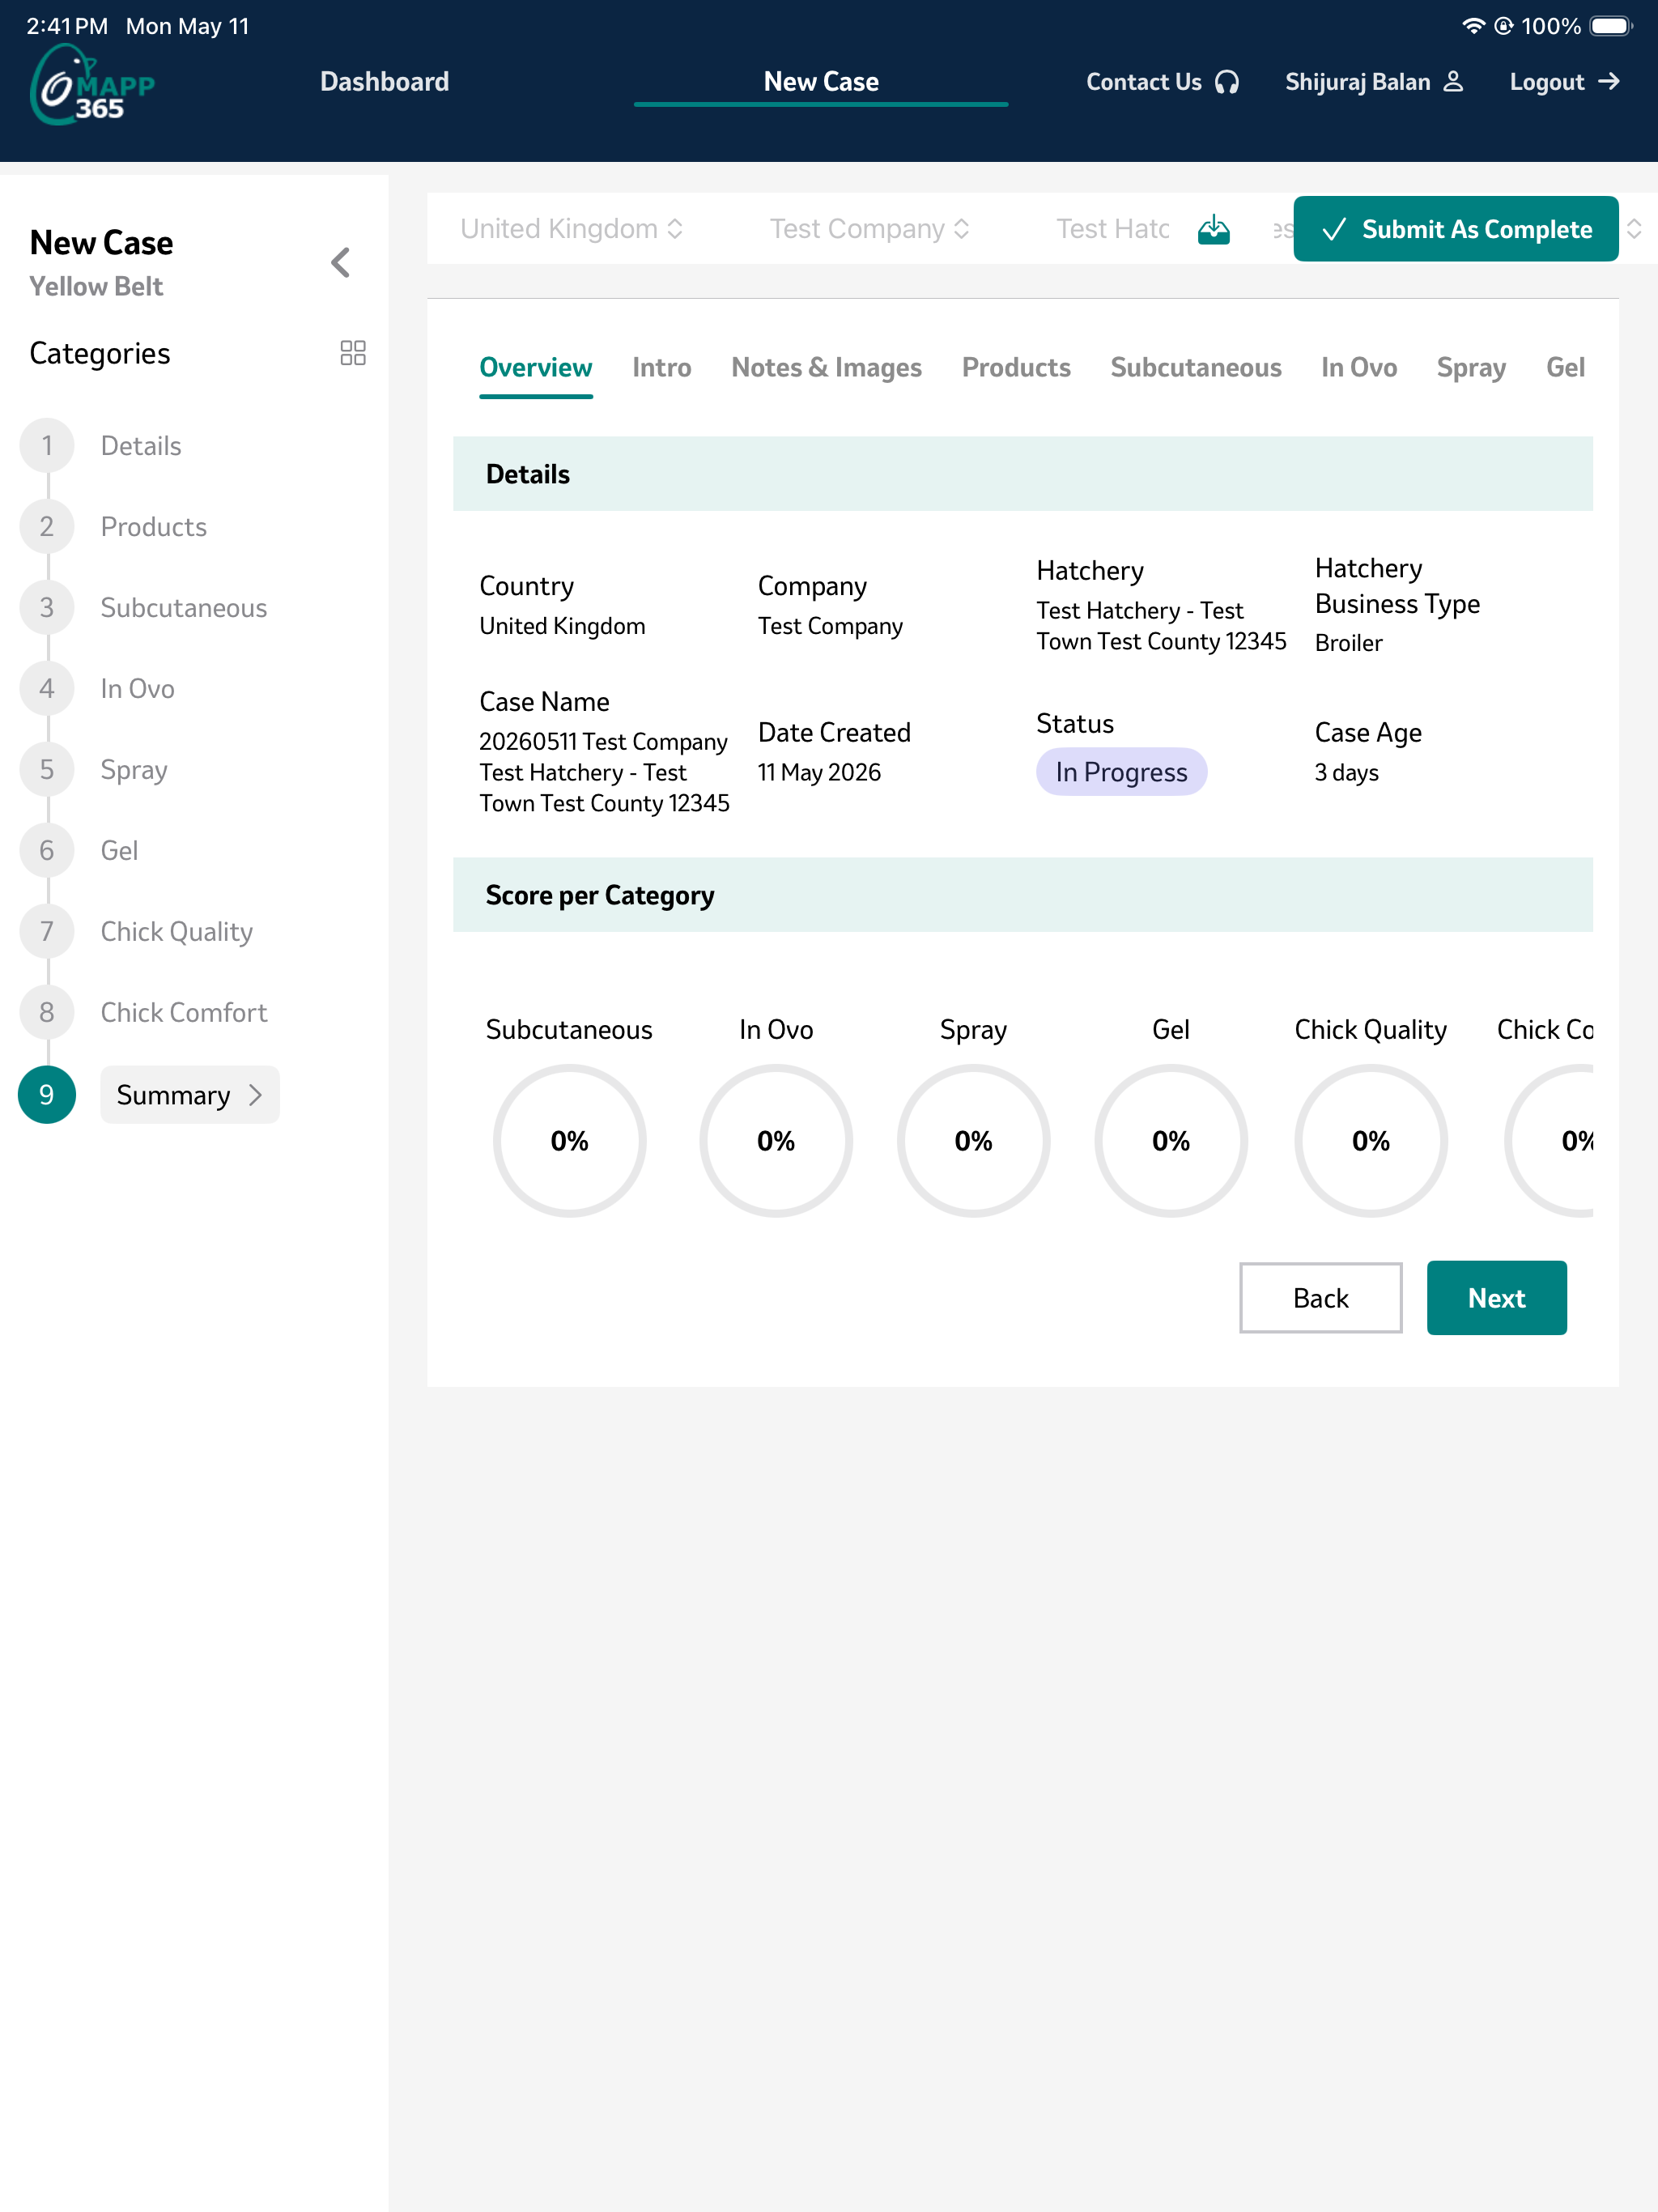The height and width of the screenshot is (2212, 1658).
Task: Proceed with the Next button
Action: [1496, 1298]
